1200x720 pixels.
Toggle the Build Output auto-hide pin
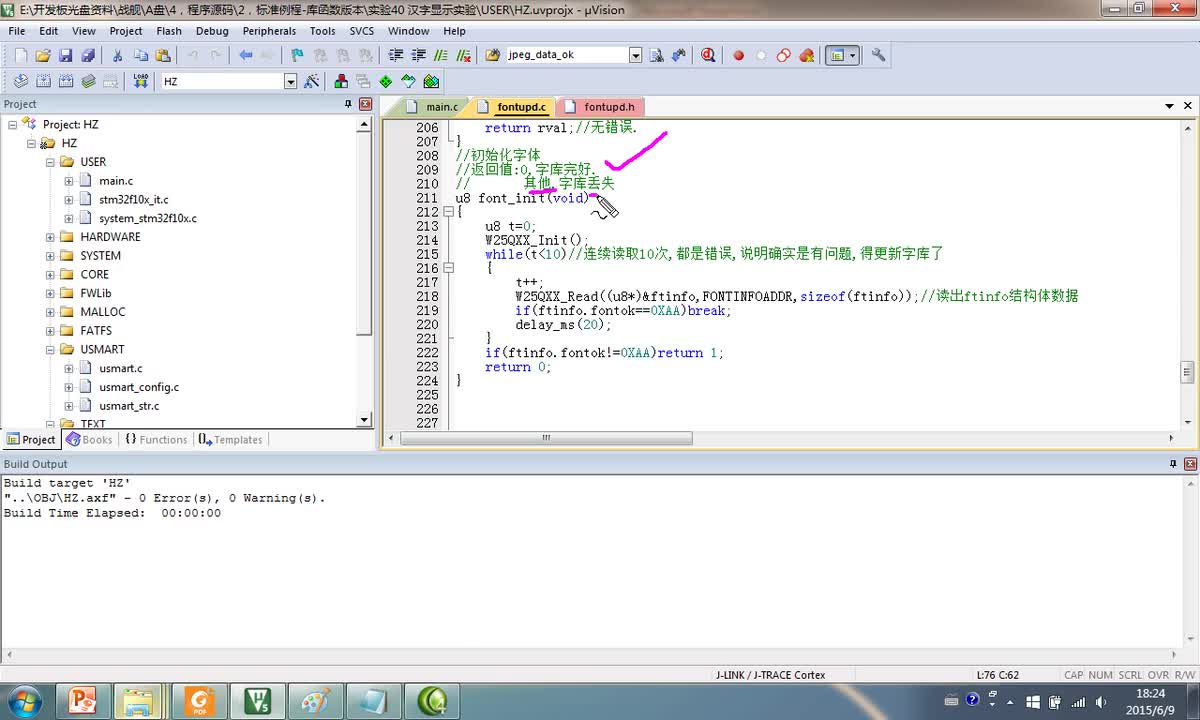pos(1174,464)
